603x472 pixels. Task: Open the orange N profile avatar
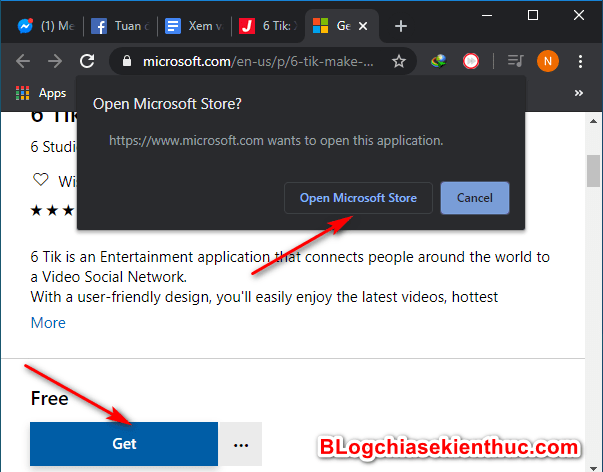[548, 61]
